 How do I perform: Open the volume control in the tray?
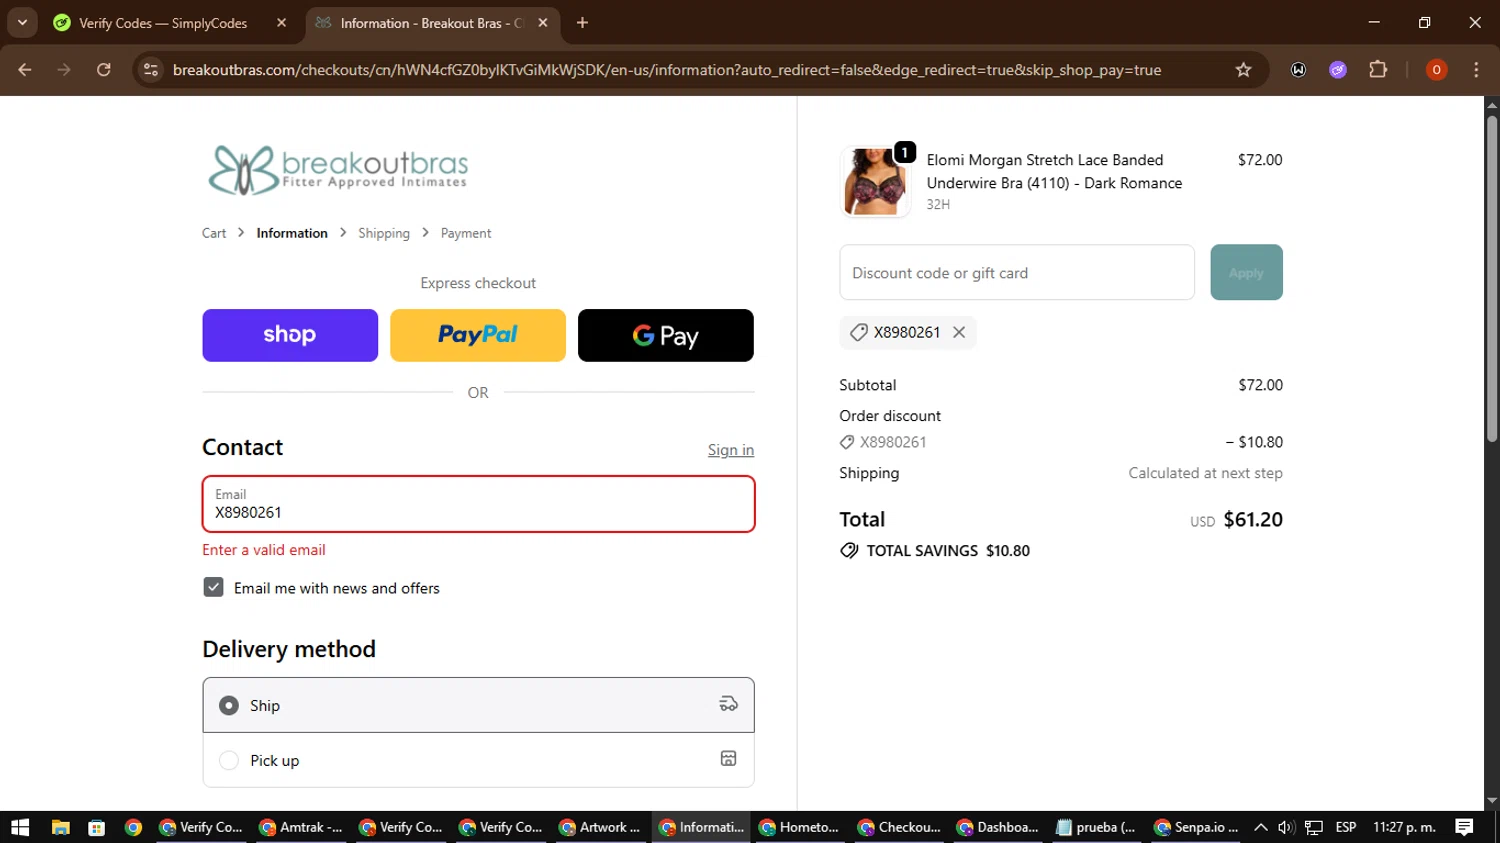point(1286,827)
